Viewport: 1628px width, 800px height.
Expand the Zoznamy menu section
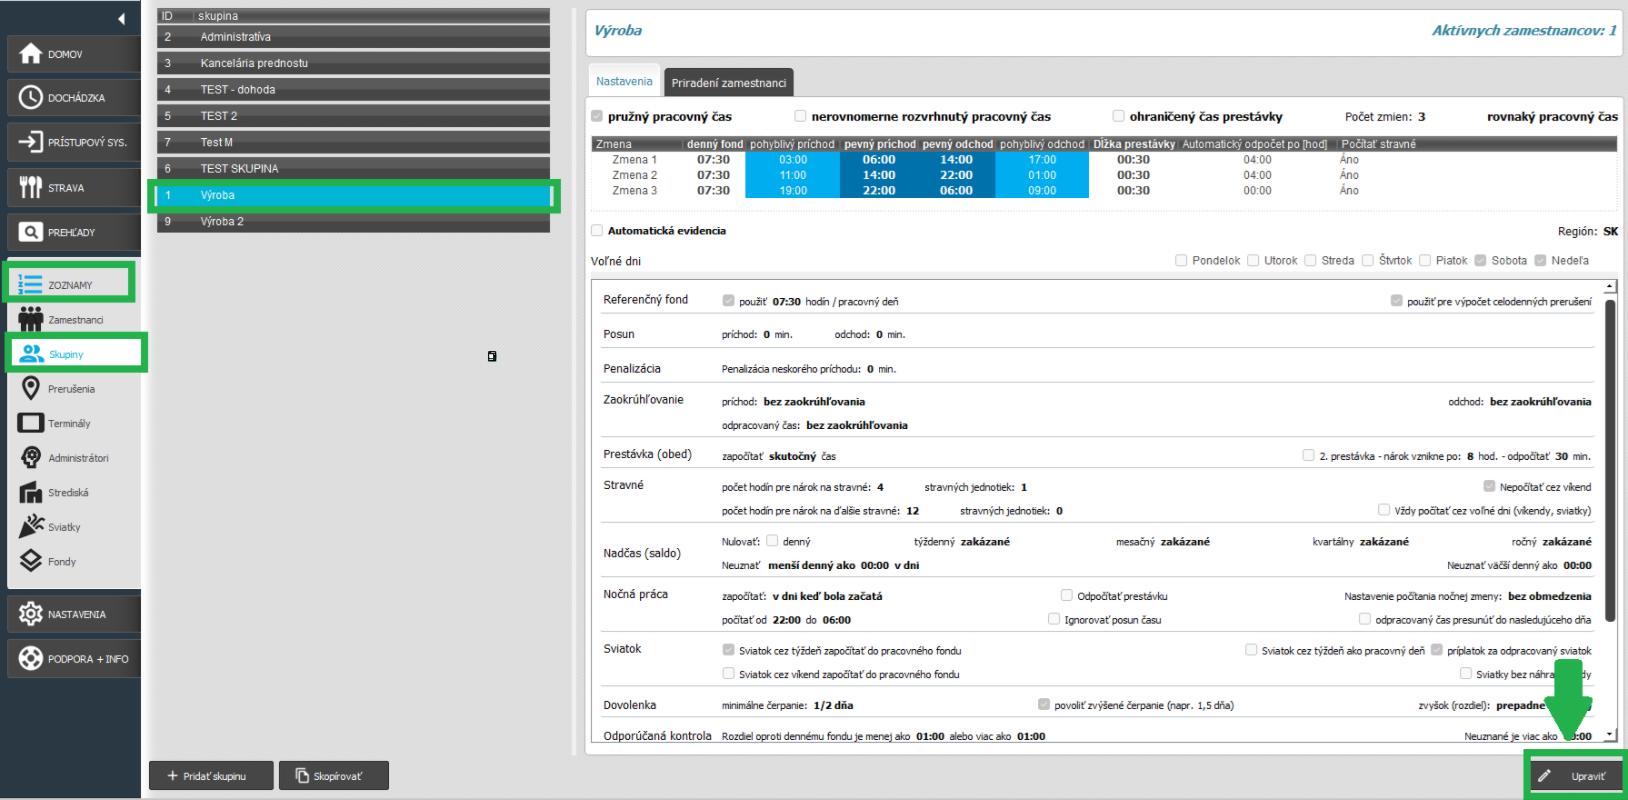tap(70, 285)
